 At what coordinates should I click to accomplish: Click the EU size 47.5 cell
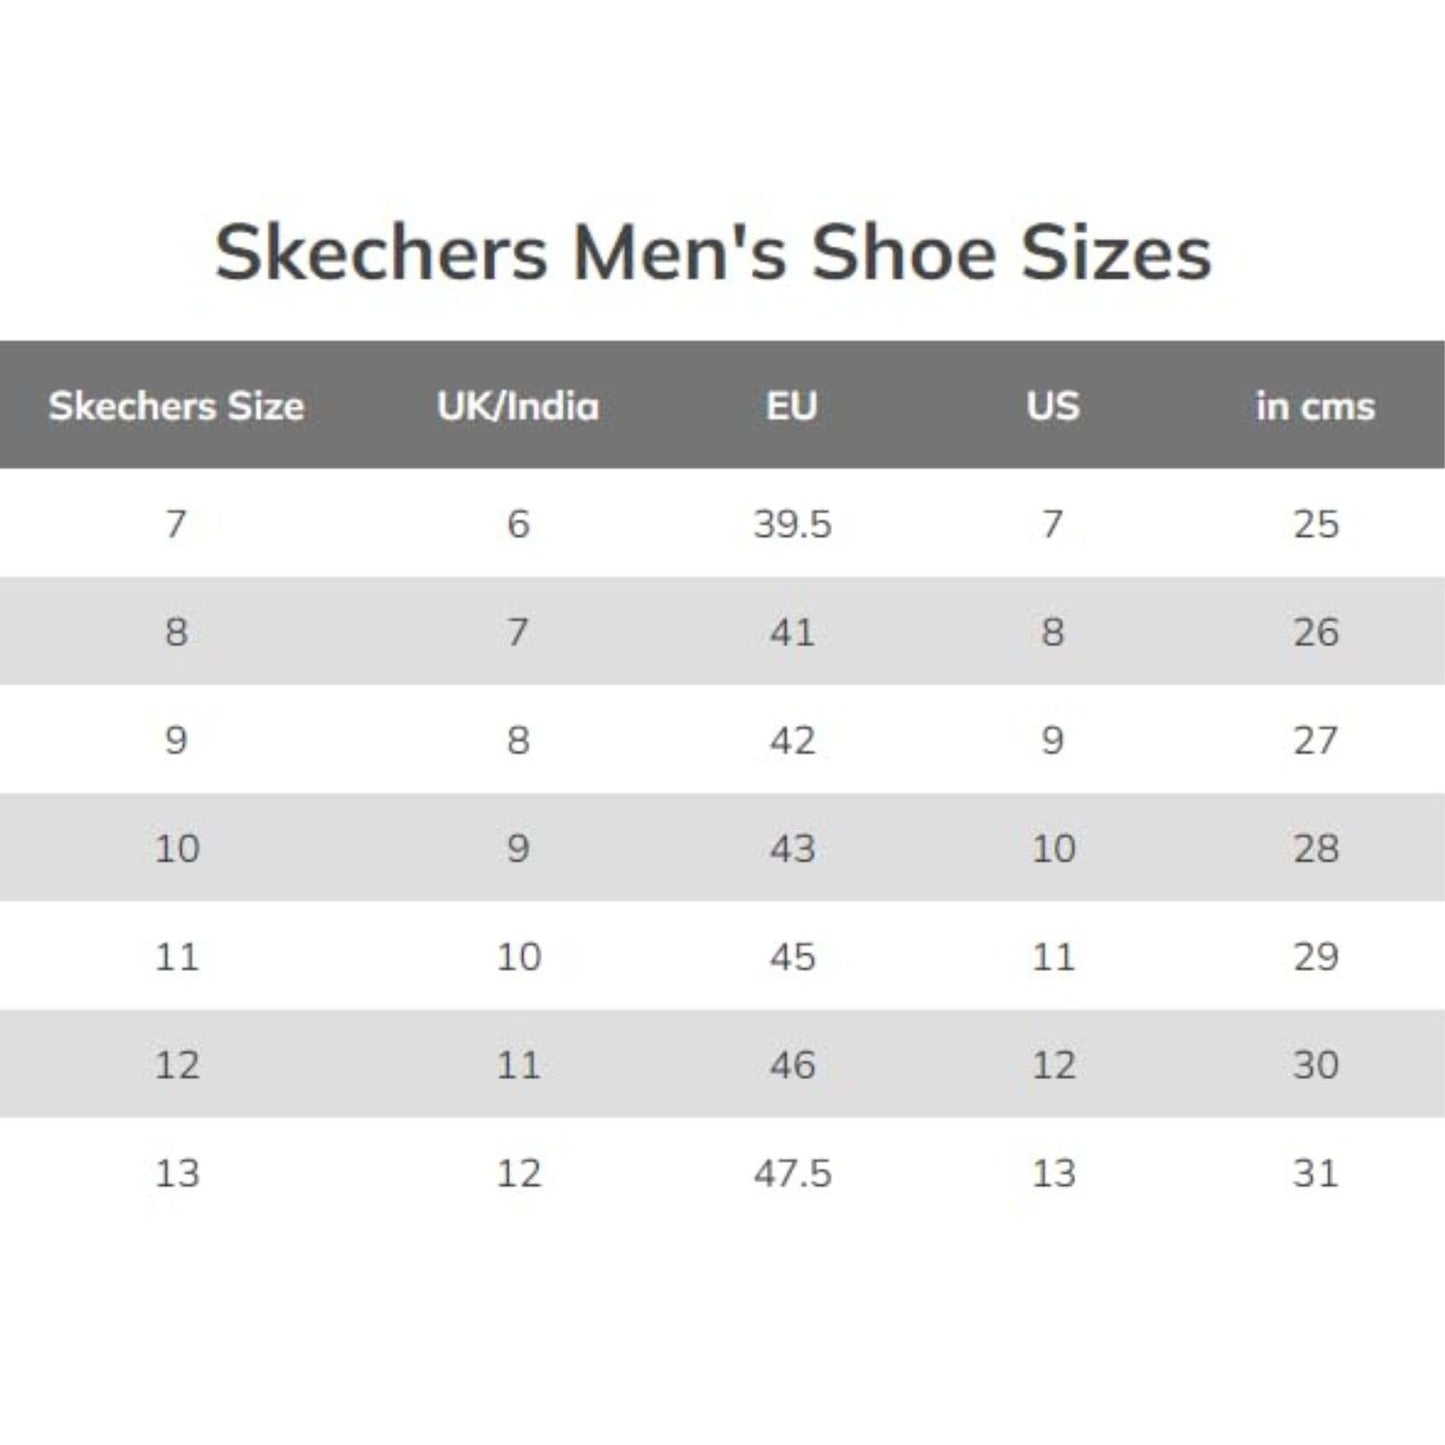[792, 1172]
